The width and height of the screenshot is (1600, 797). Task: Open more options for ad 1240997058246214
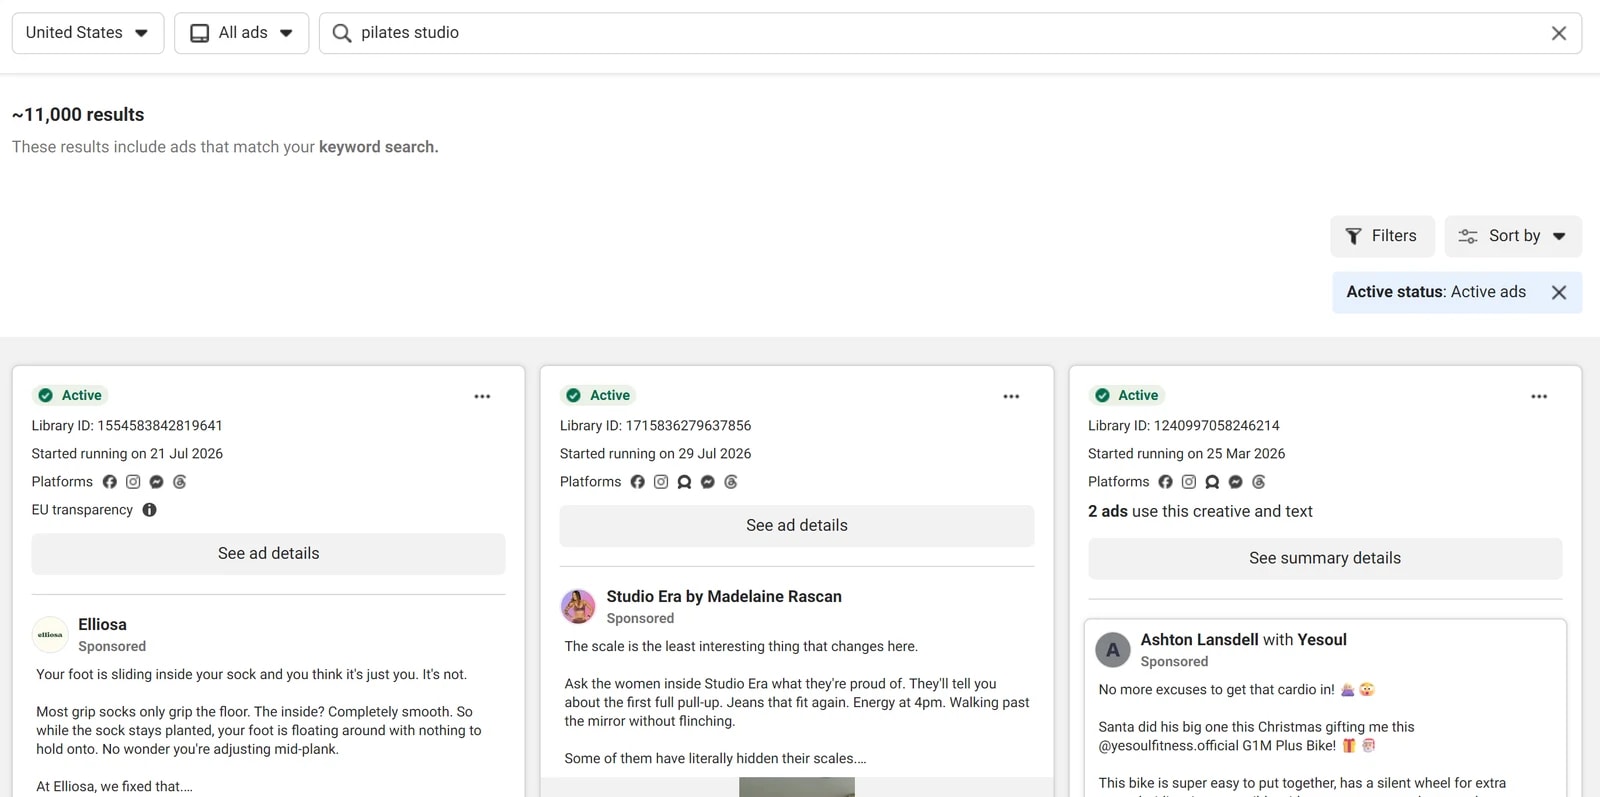tap(1539, 396)
